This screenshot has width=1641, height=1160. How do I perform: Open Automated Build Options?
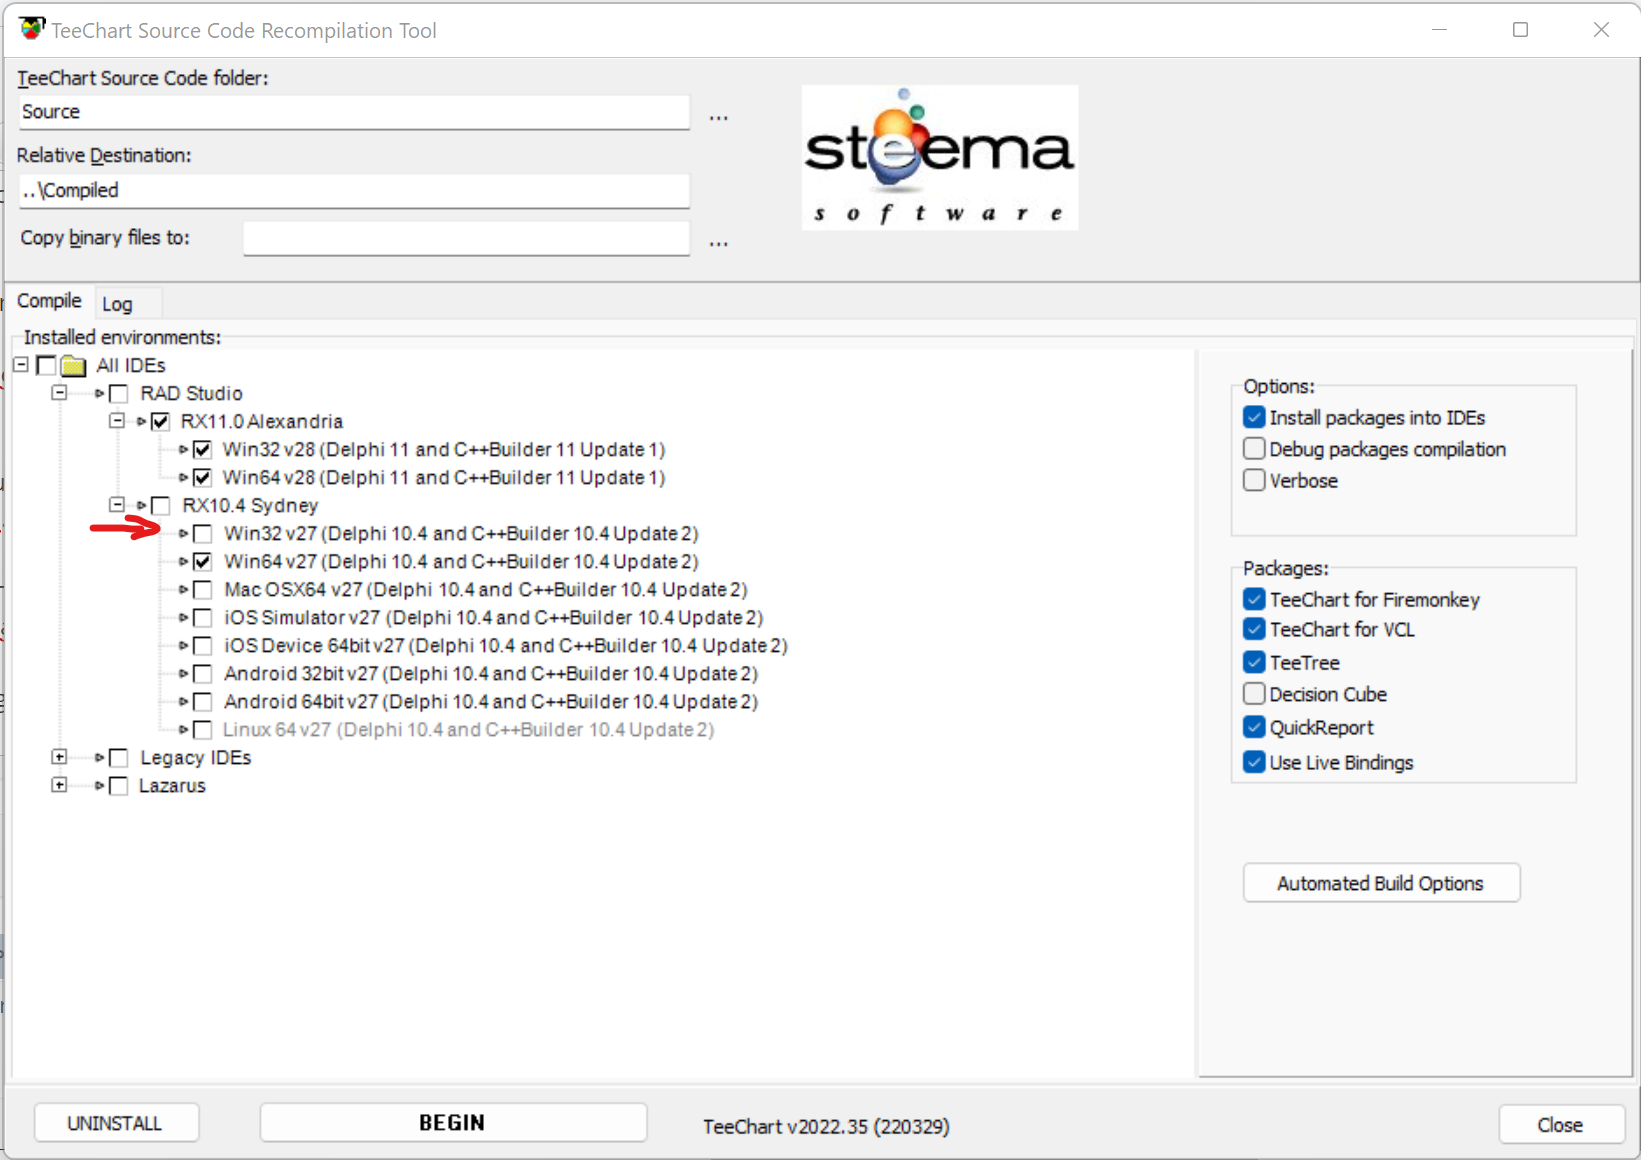coord(1381,883)
